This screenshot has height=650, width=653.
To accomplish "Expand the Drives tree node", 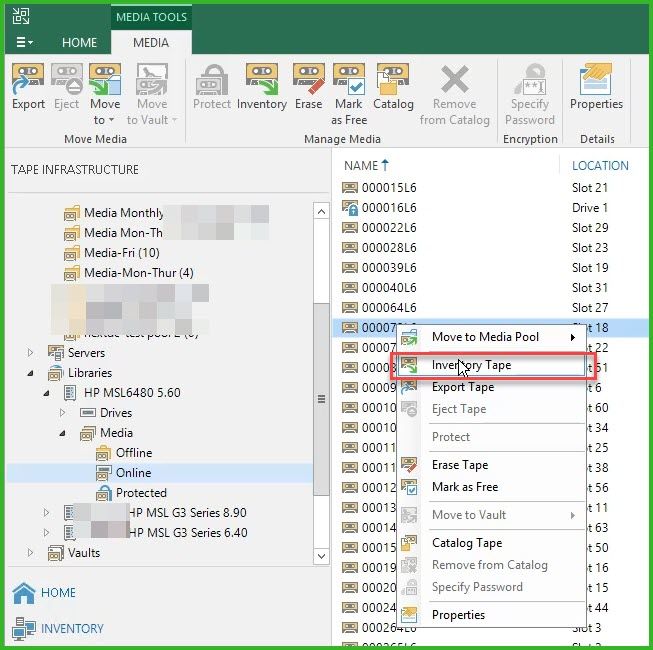I will pos(63,413).
